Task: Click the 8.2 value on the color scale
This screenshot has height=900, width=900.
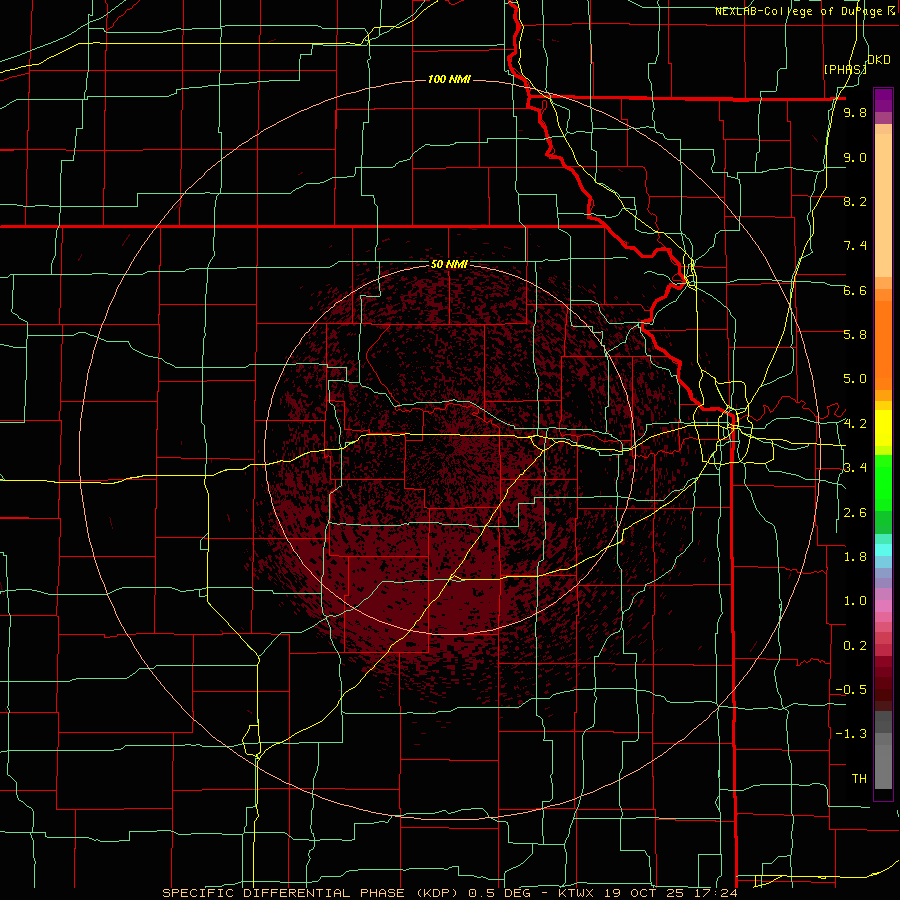Action: click(x=855, y=201)
